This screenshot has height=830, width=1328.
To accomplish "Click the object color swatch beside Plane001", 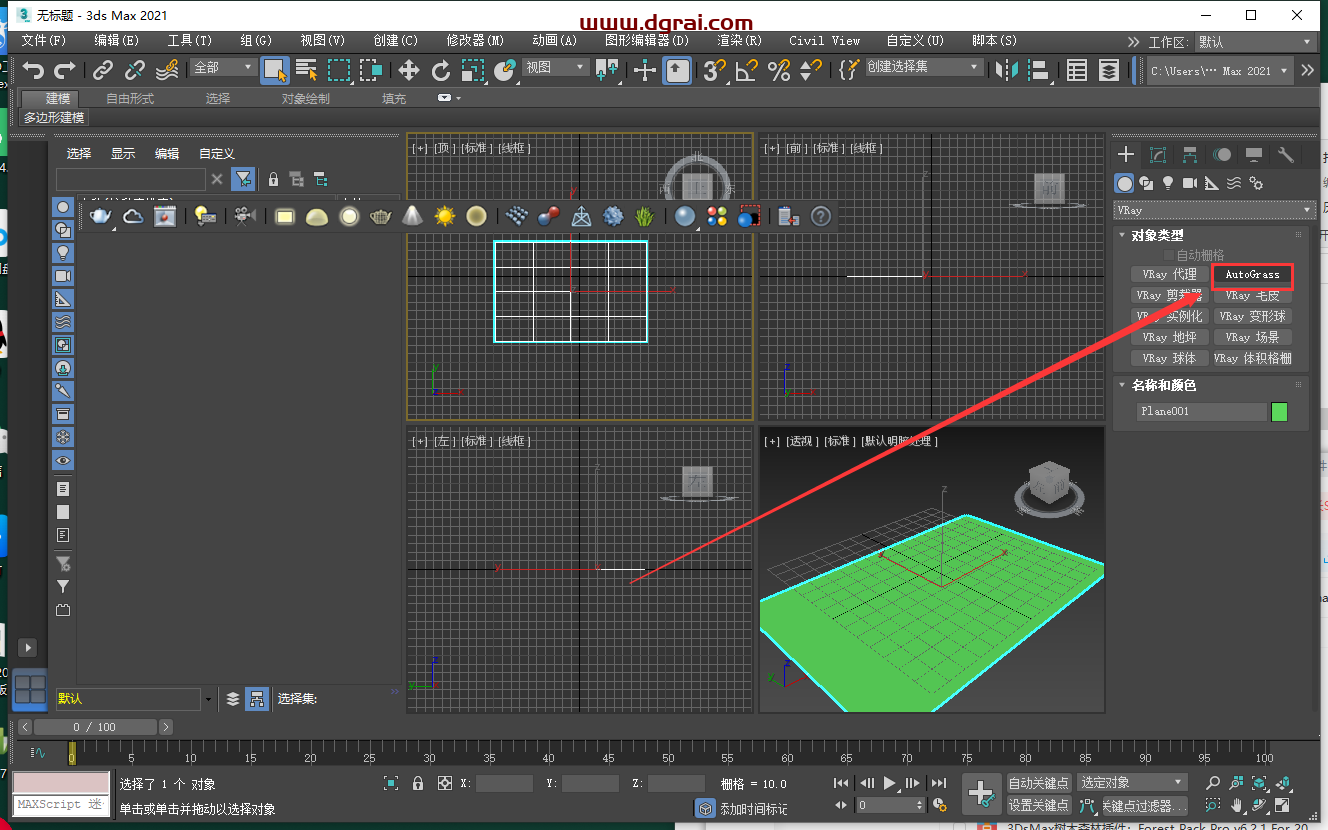I will (x=1279, y=410).
